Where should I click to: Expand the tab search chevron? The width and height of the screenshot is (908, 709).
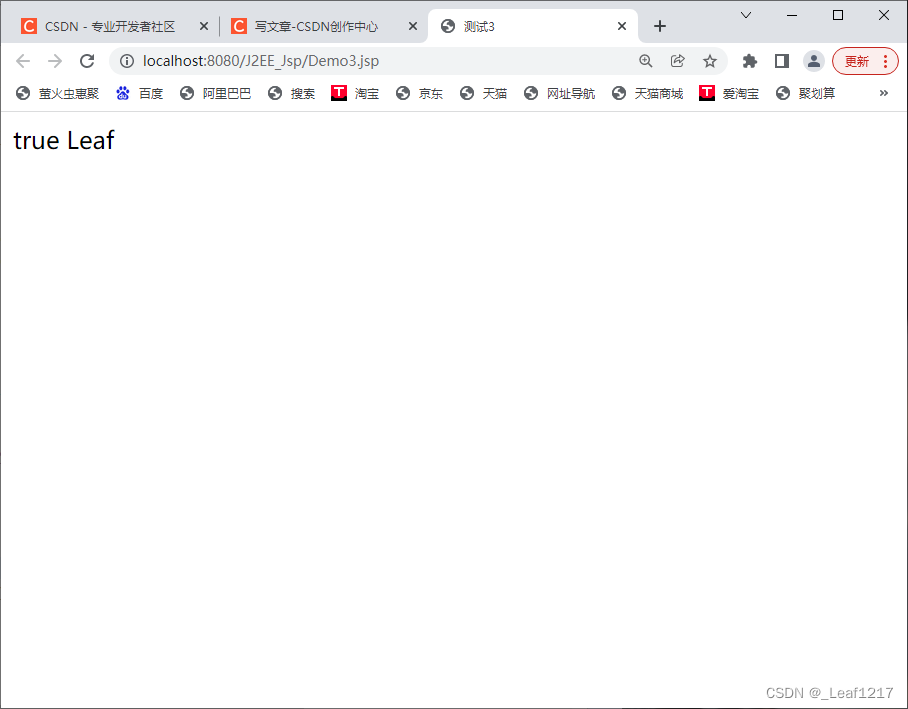[x=746, y=15]
